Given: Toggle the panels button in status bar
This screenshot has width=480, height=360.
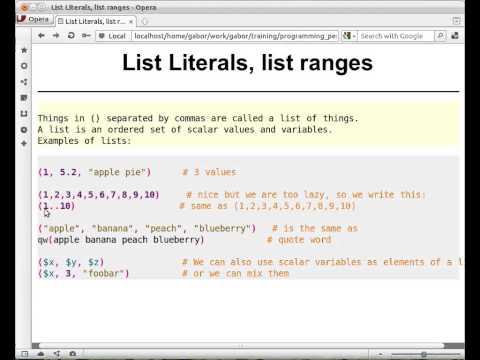Looking at the screenshot, I should click(25, 354).
